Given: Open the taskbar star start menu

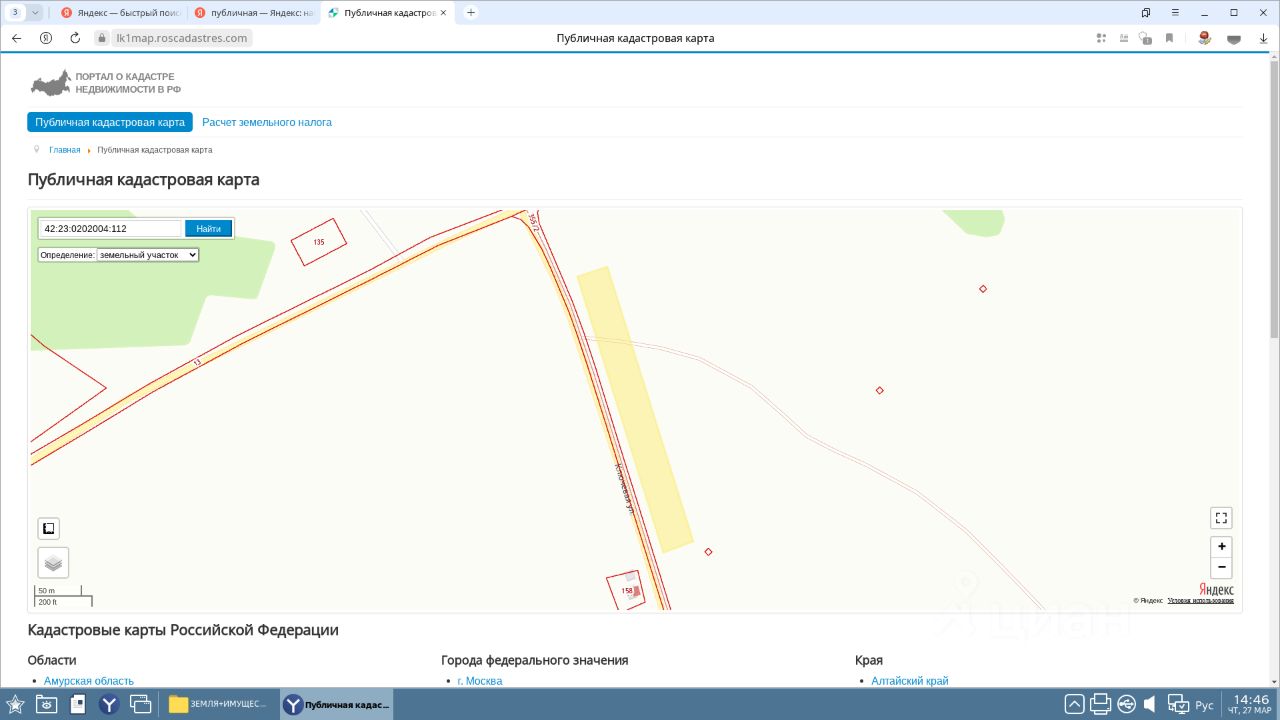Looking at the screenshot, I should coord(15,704).
